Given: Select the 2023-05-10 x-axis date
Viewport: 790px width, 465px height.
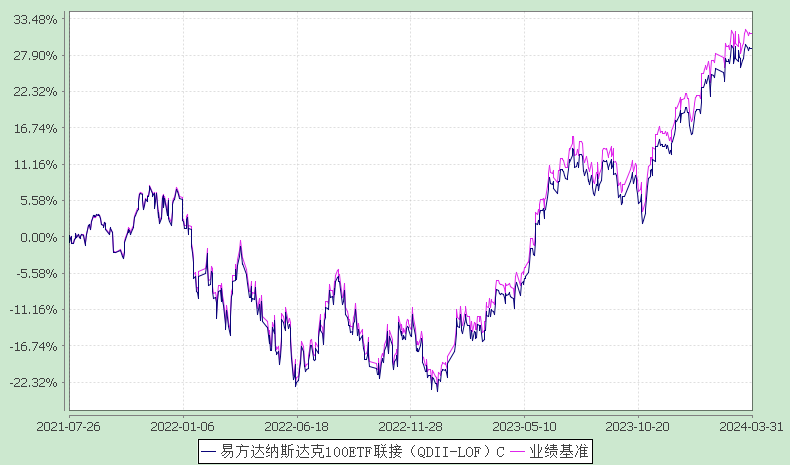Looking at the screenshot, I should point(525,425).
